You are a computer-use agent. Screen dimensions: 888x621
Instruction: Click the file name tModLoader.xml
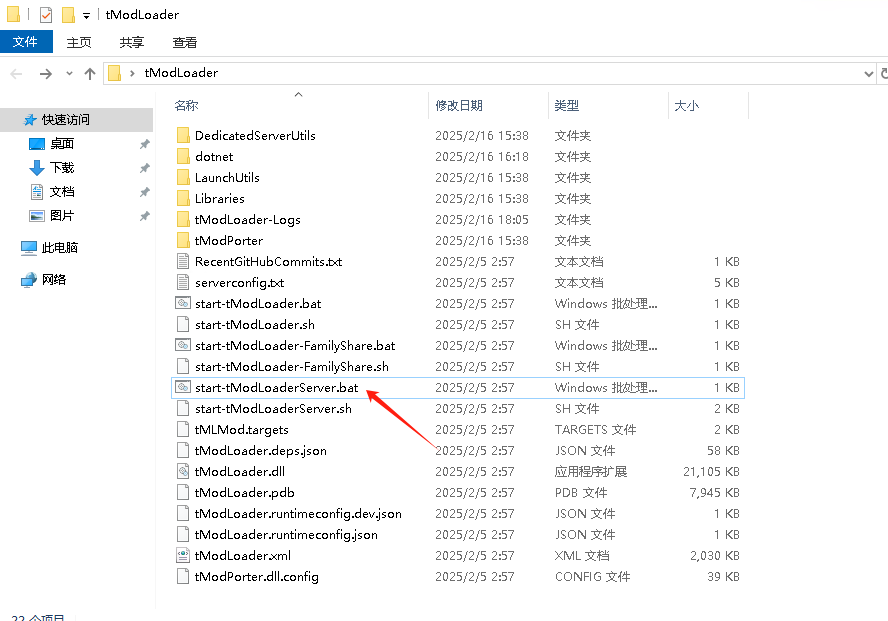[243, 555]
